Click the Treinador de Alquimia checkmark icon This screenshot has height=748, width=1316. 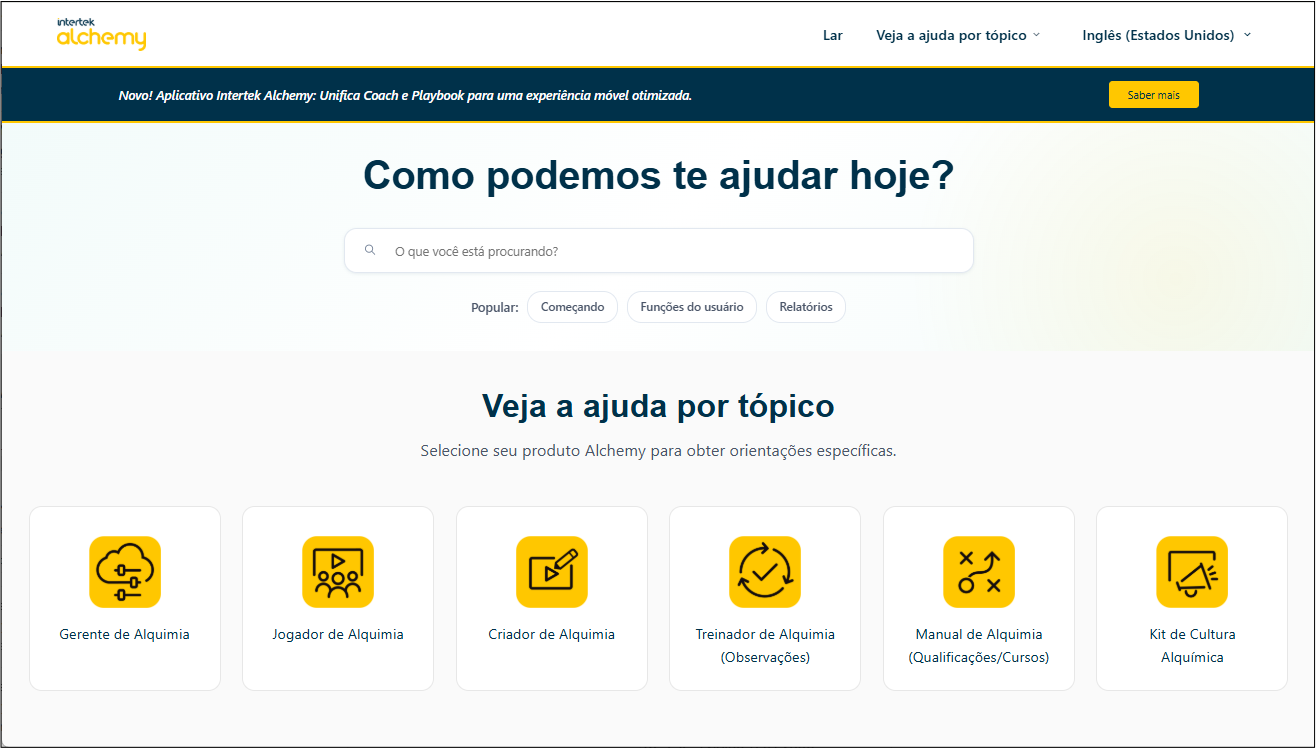coord(765,572)
